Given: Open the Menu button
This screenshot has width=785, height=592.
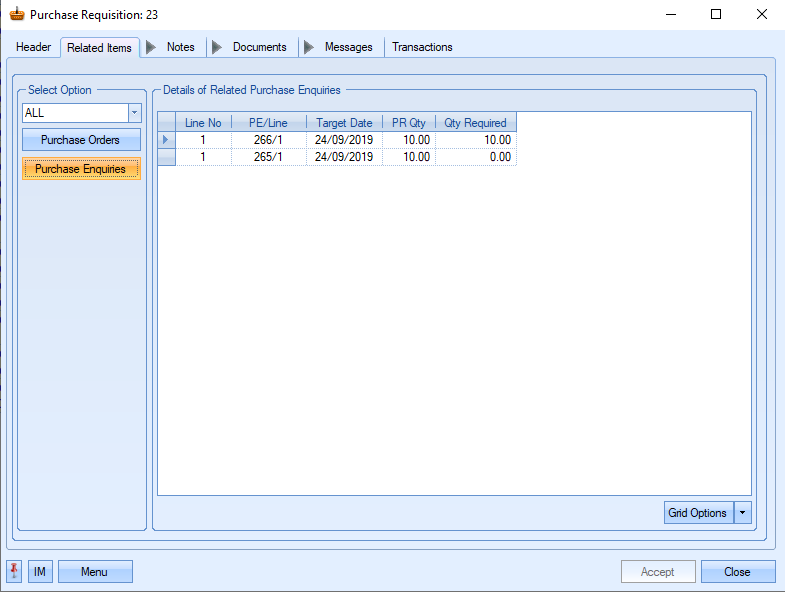Looking at the screenshot, I should 94,571.
